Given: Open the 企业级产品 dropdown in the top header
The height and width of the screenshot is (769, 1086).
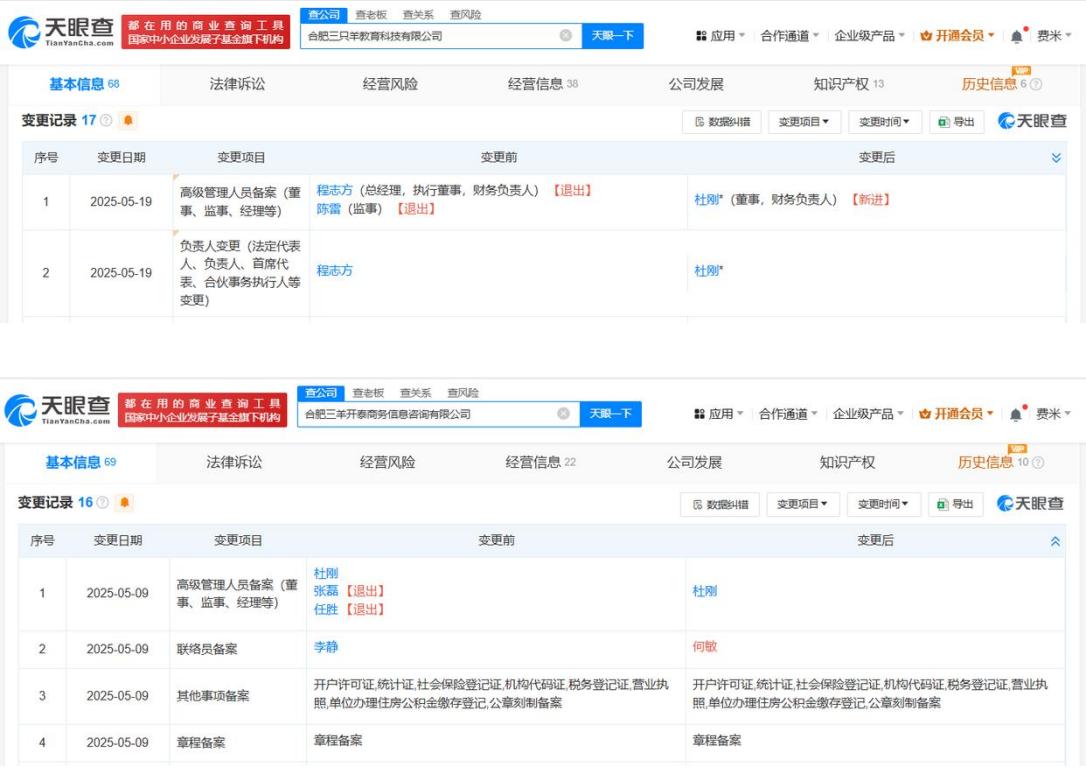Looking at the screenshot, I should click(x=869, y=36).
